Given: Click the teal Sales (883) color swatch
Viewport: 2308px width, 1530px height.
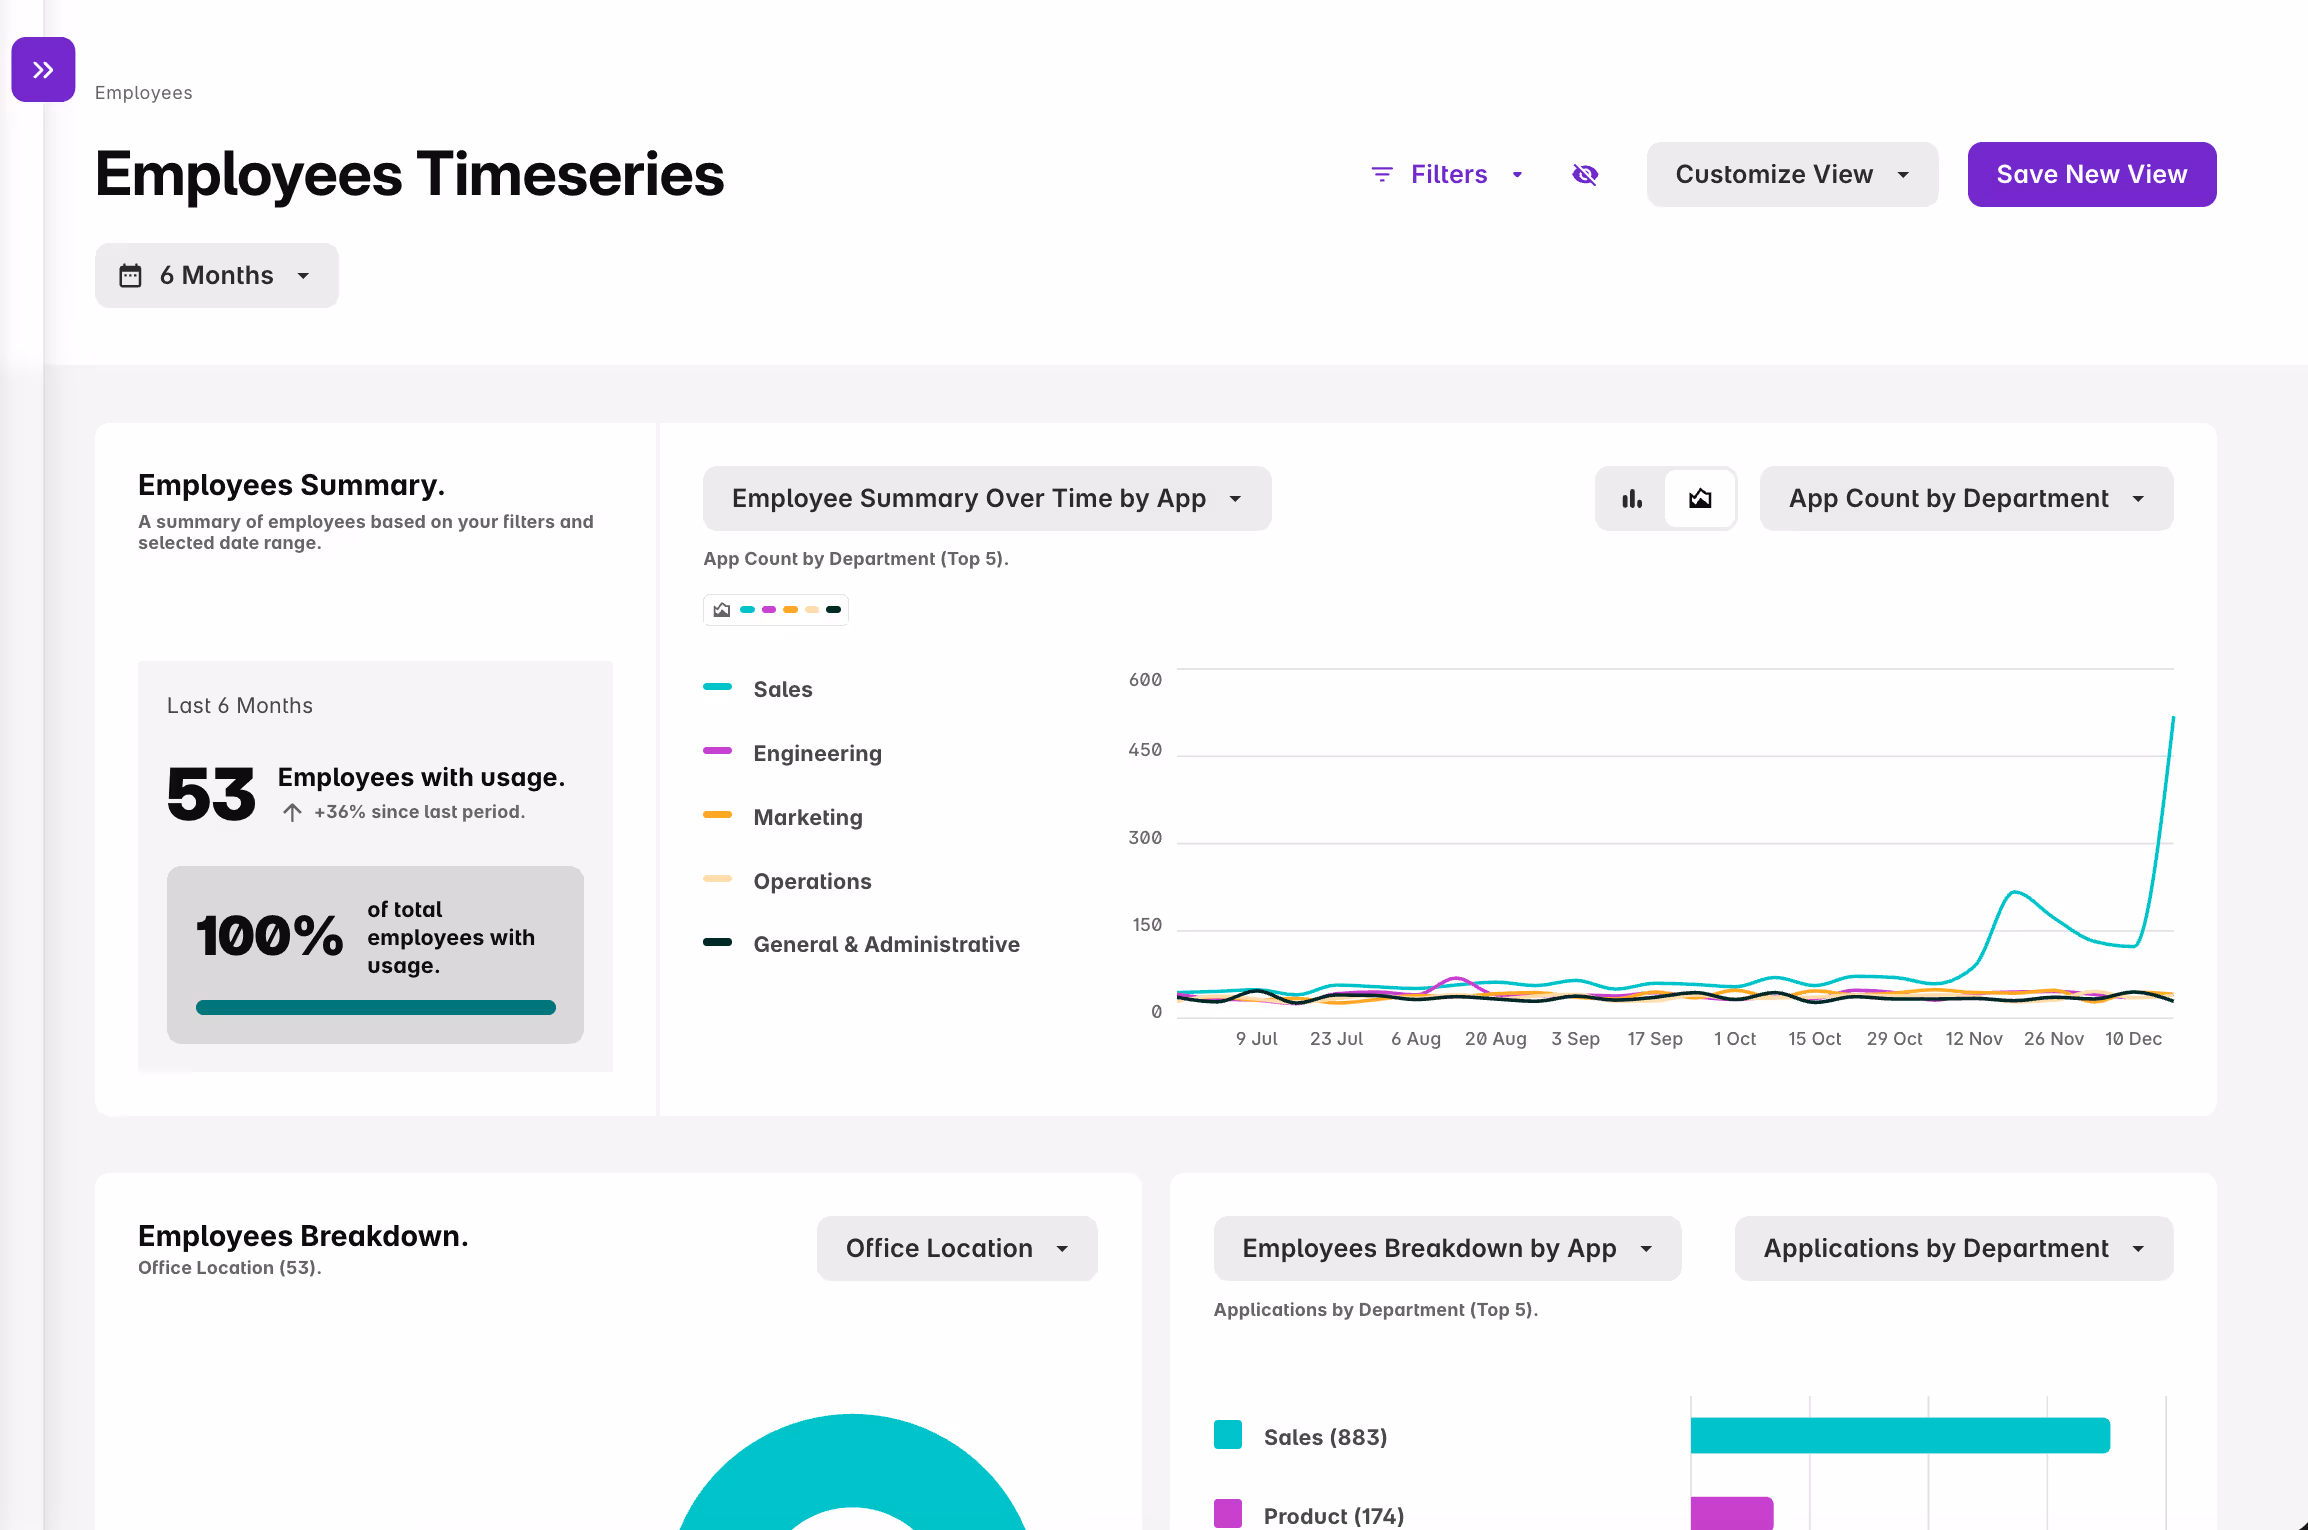Looking at the screenshot, I should 1228,1435.
